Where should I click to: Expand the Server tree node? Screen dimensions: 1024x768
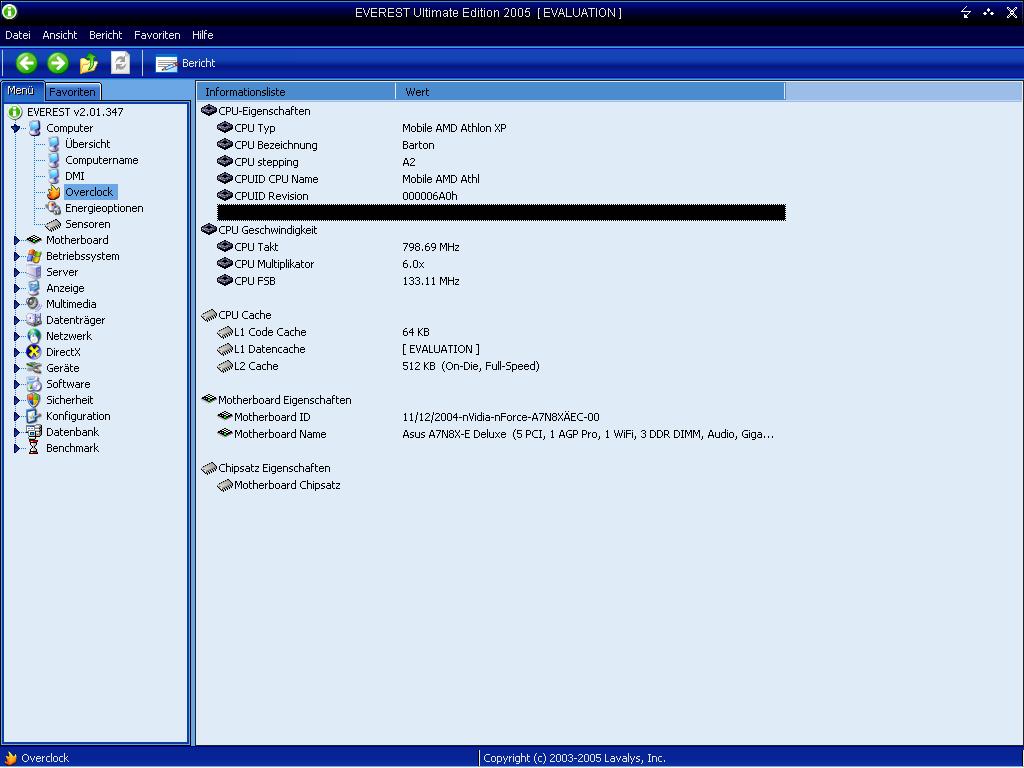pyautogui.click(x=16, y=272)
